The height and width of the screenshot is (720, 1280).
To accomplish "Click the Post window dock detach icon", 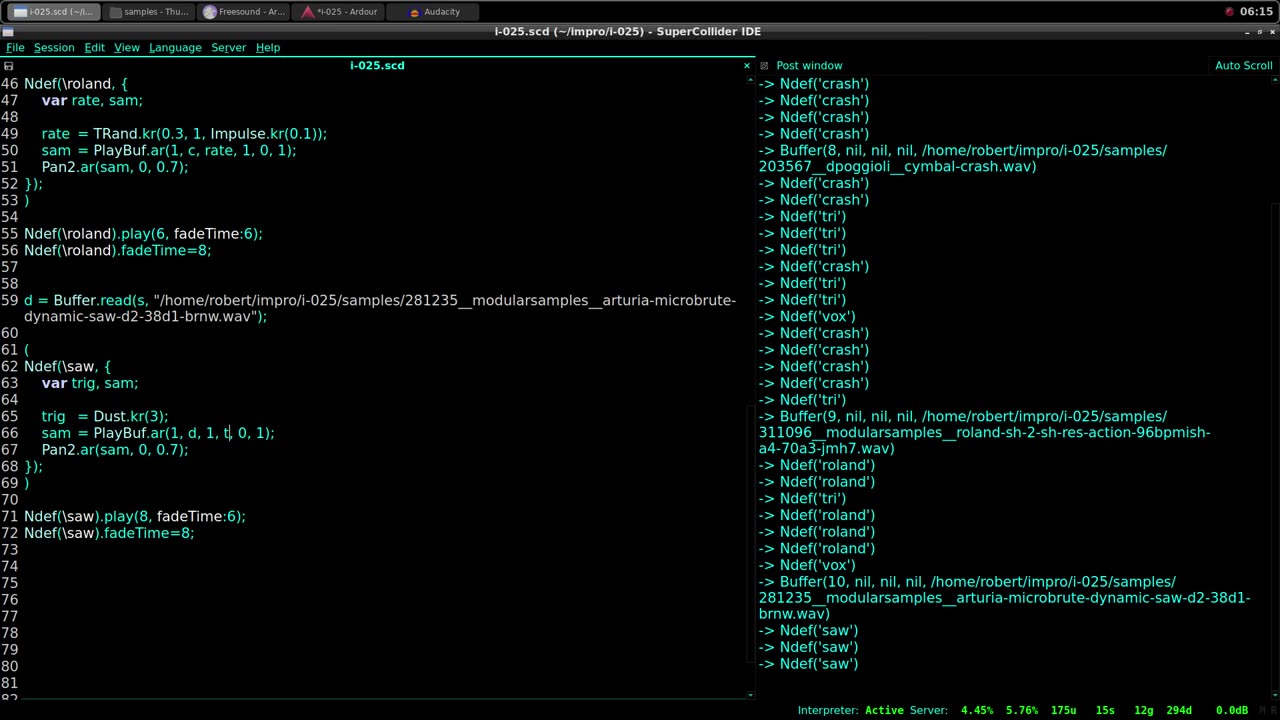I will (765, 66).
